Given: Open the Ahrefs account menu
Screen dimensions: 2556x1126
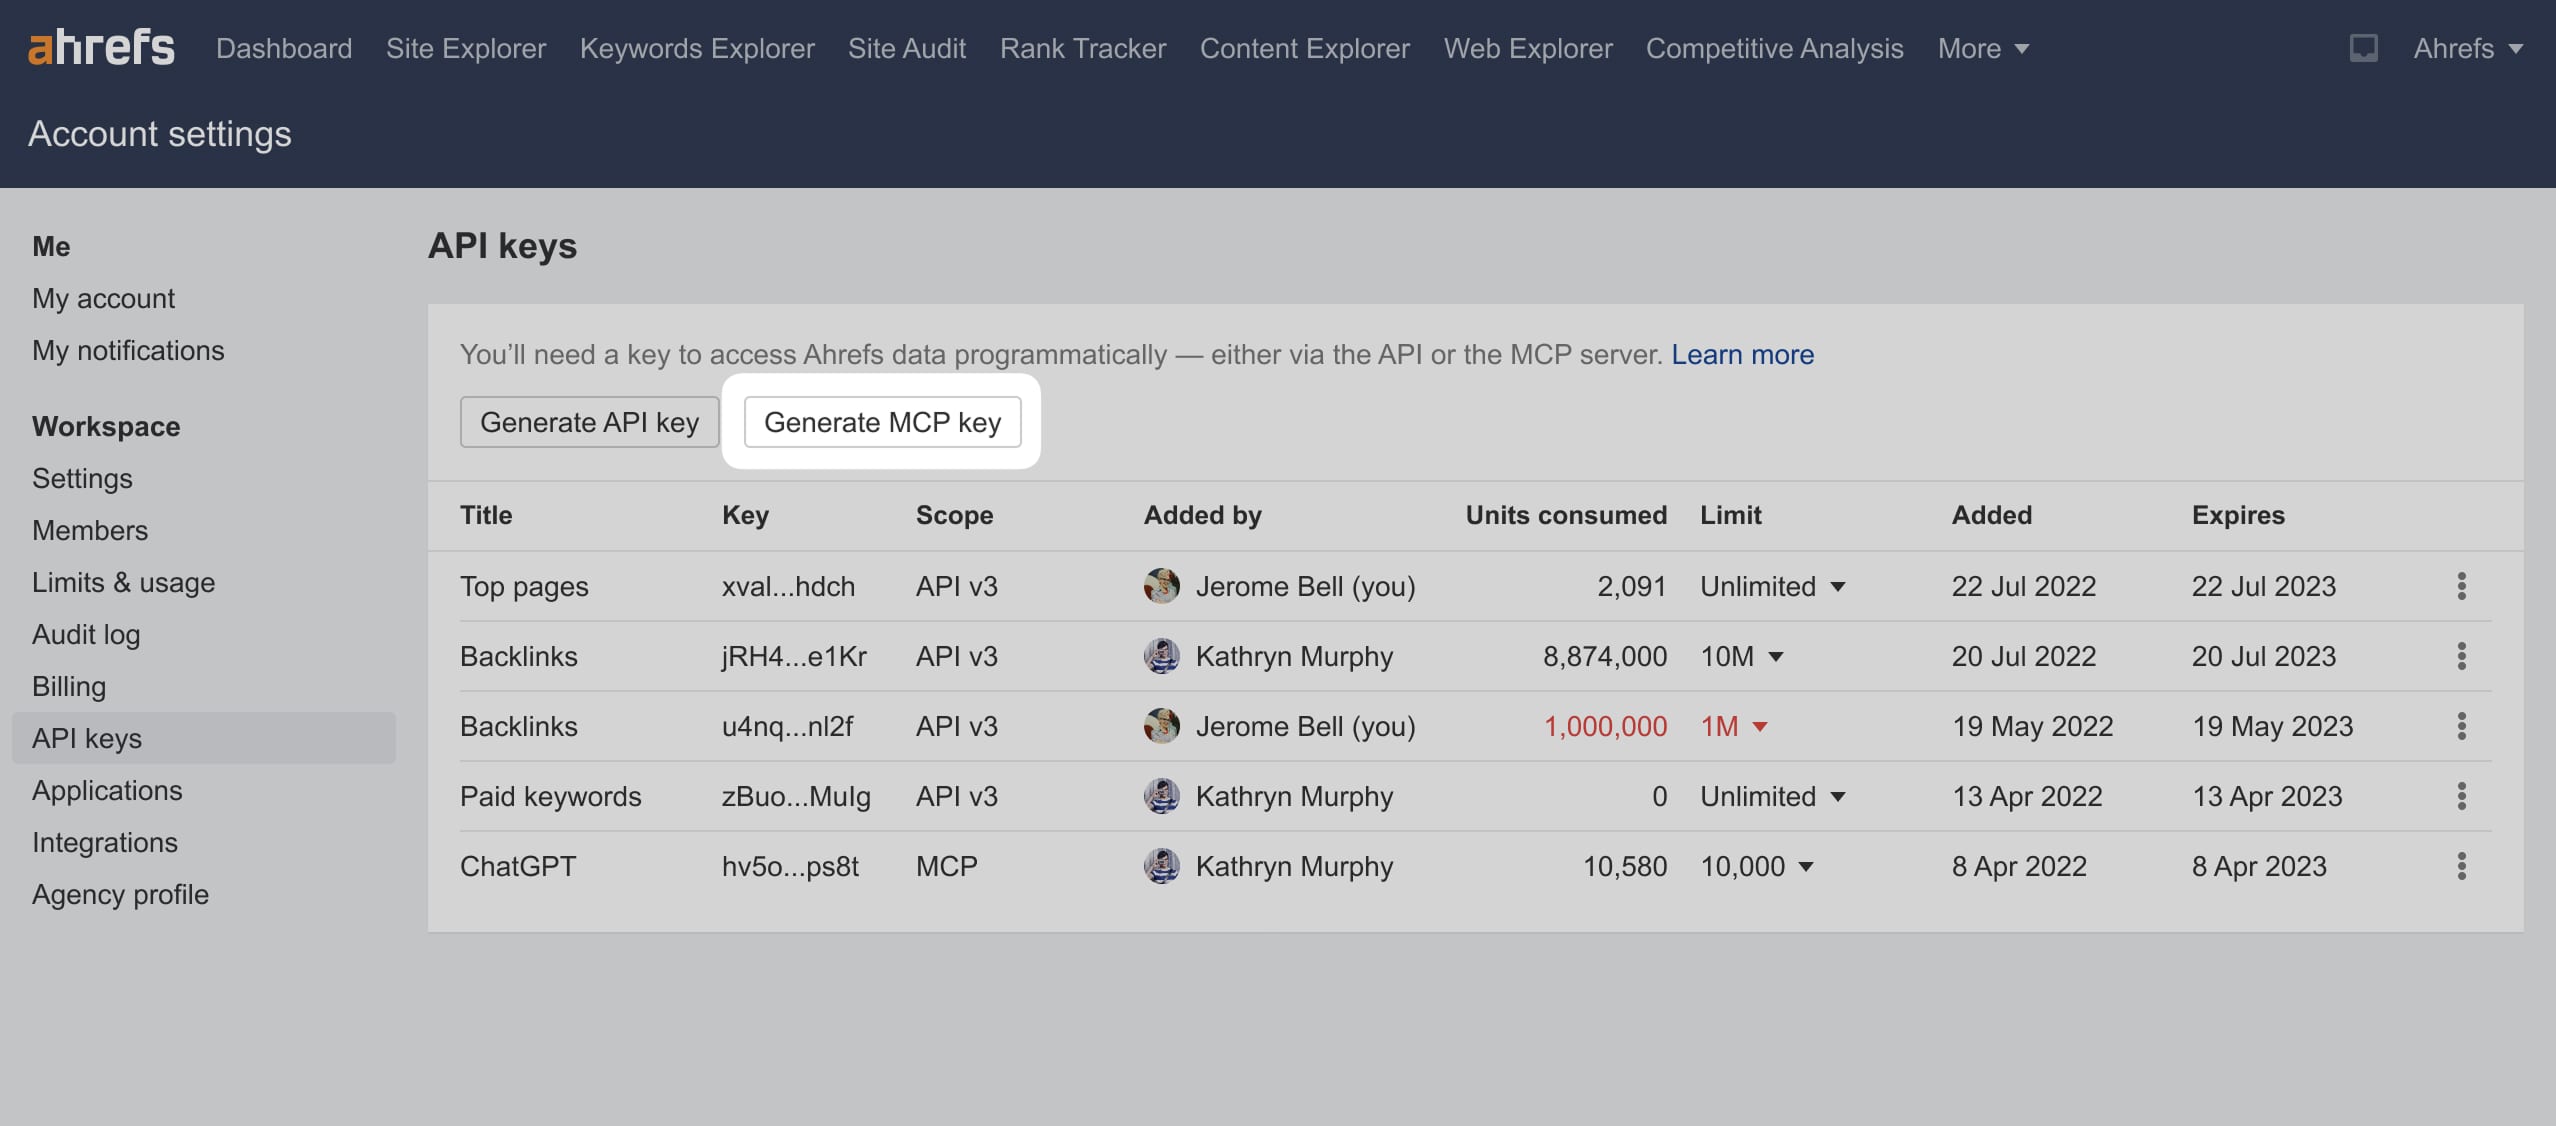Looking at the screenshot, I should point(2467,48).
